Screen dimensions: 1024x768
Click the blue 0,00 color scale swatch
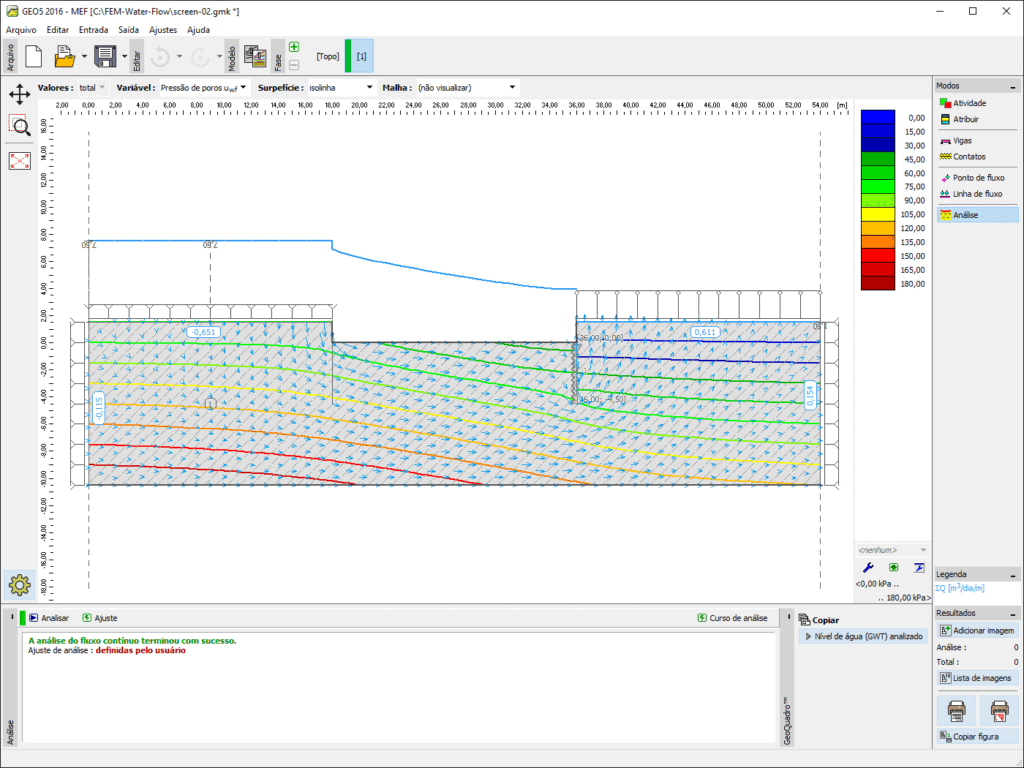coord(878,117)
